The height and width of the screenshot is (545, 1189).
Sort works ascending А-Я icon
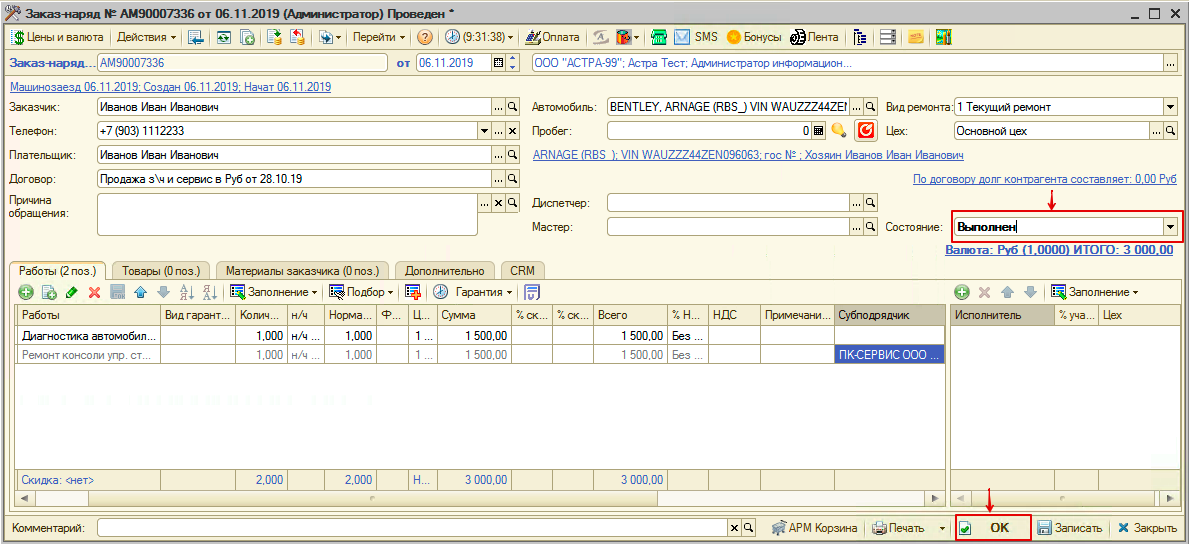(187, 292)
